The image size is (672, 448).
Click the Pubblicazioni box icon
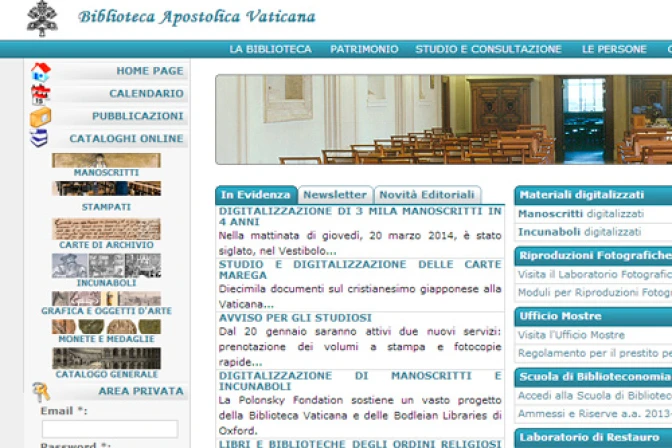point(40,117)
